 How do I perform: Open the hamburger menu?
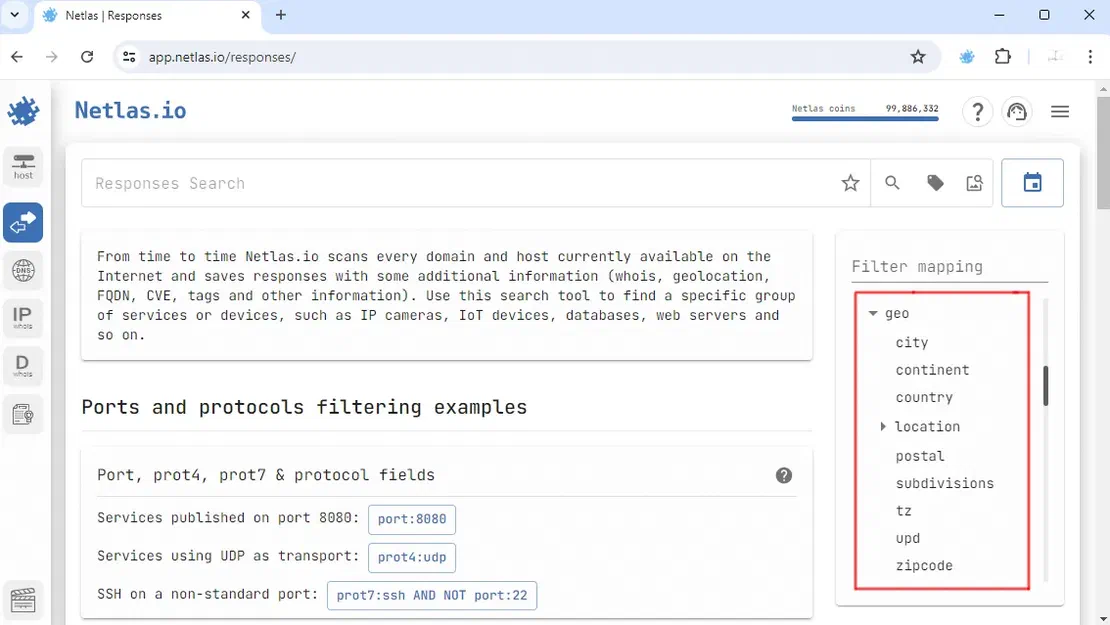pyautogui.click(x=1060, y=111)
